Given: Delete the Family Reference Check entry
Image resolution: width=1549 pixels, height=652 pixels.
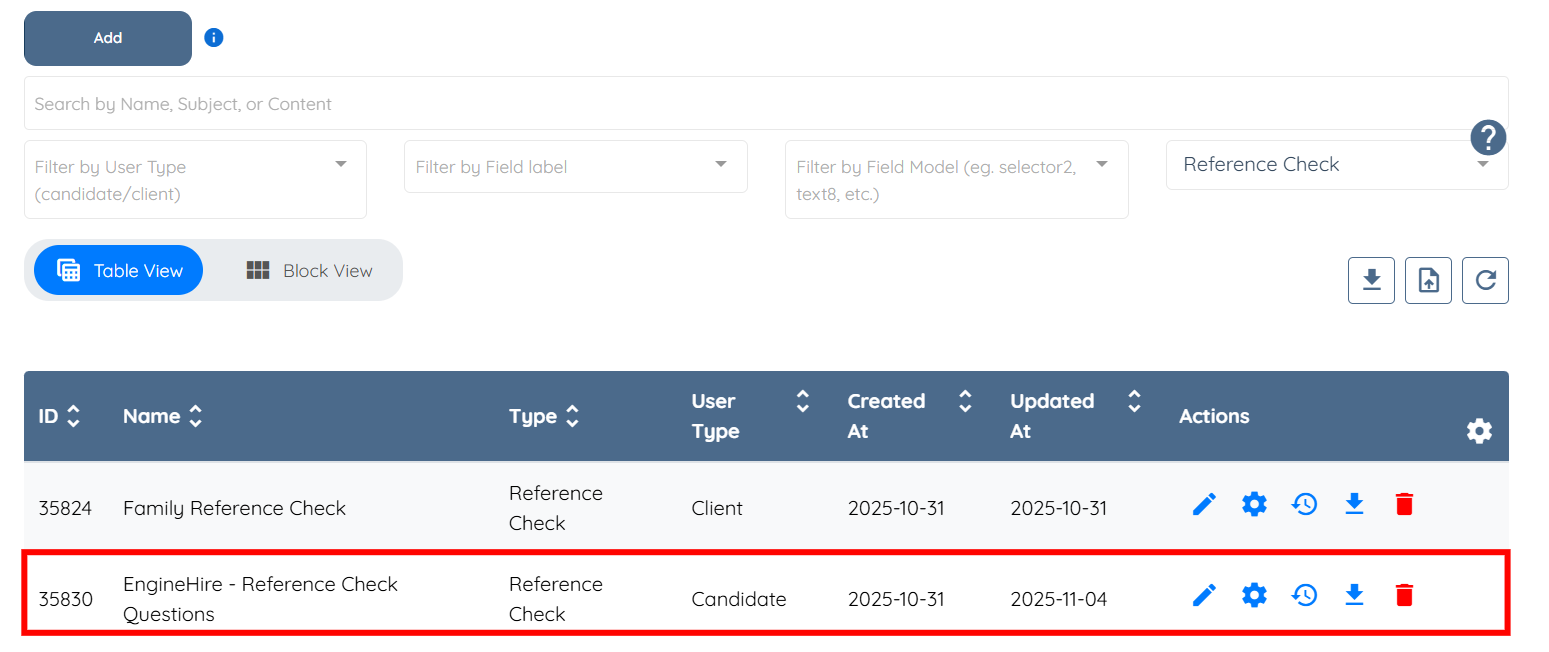Looking at the screenshot, I should 1404,505.
